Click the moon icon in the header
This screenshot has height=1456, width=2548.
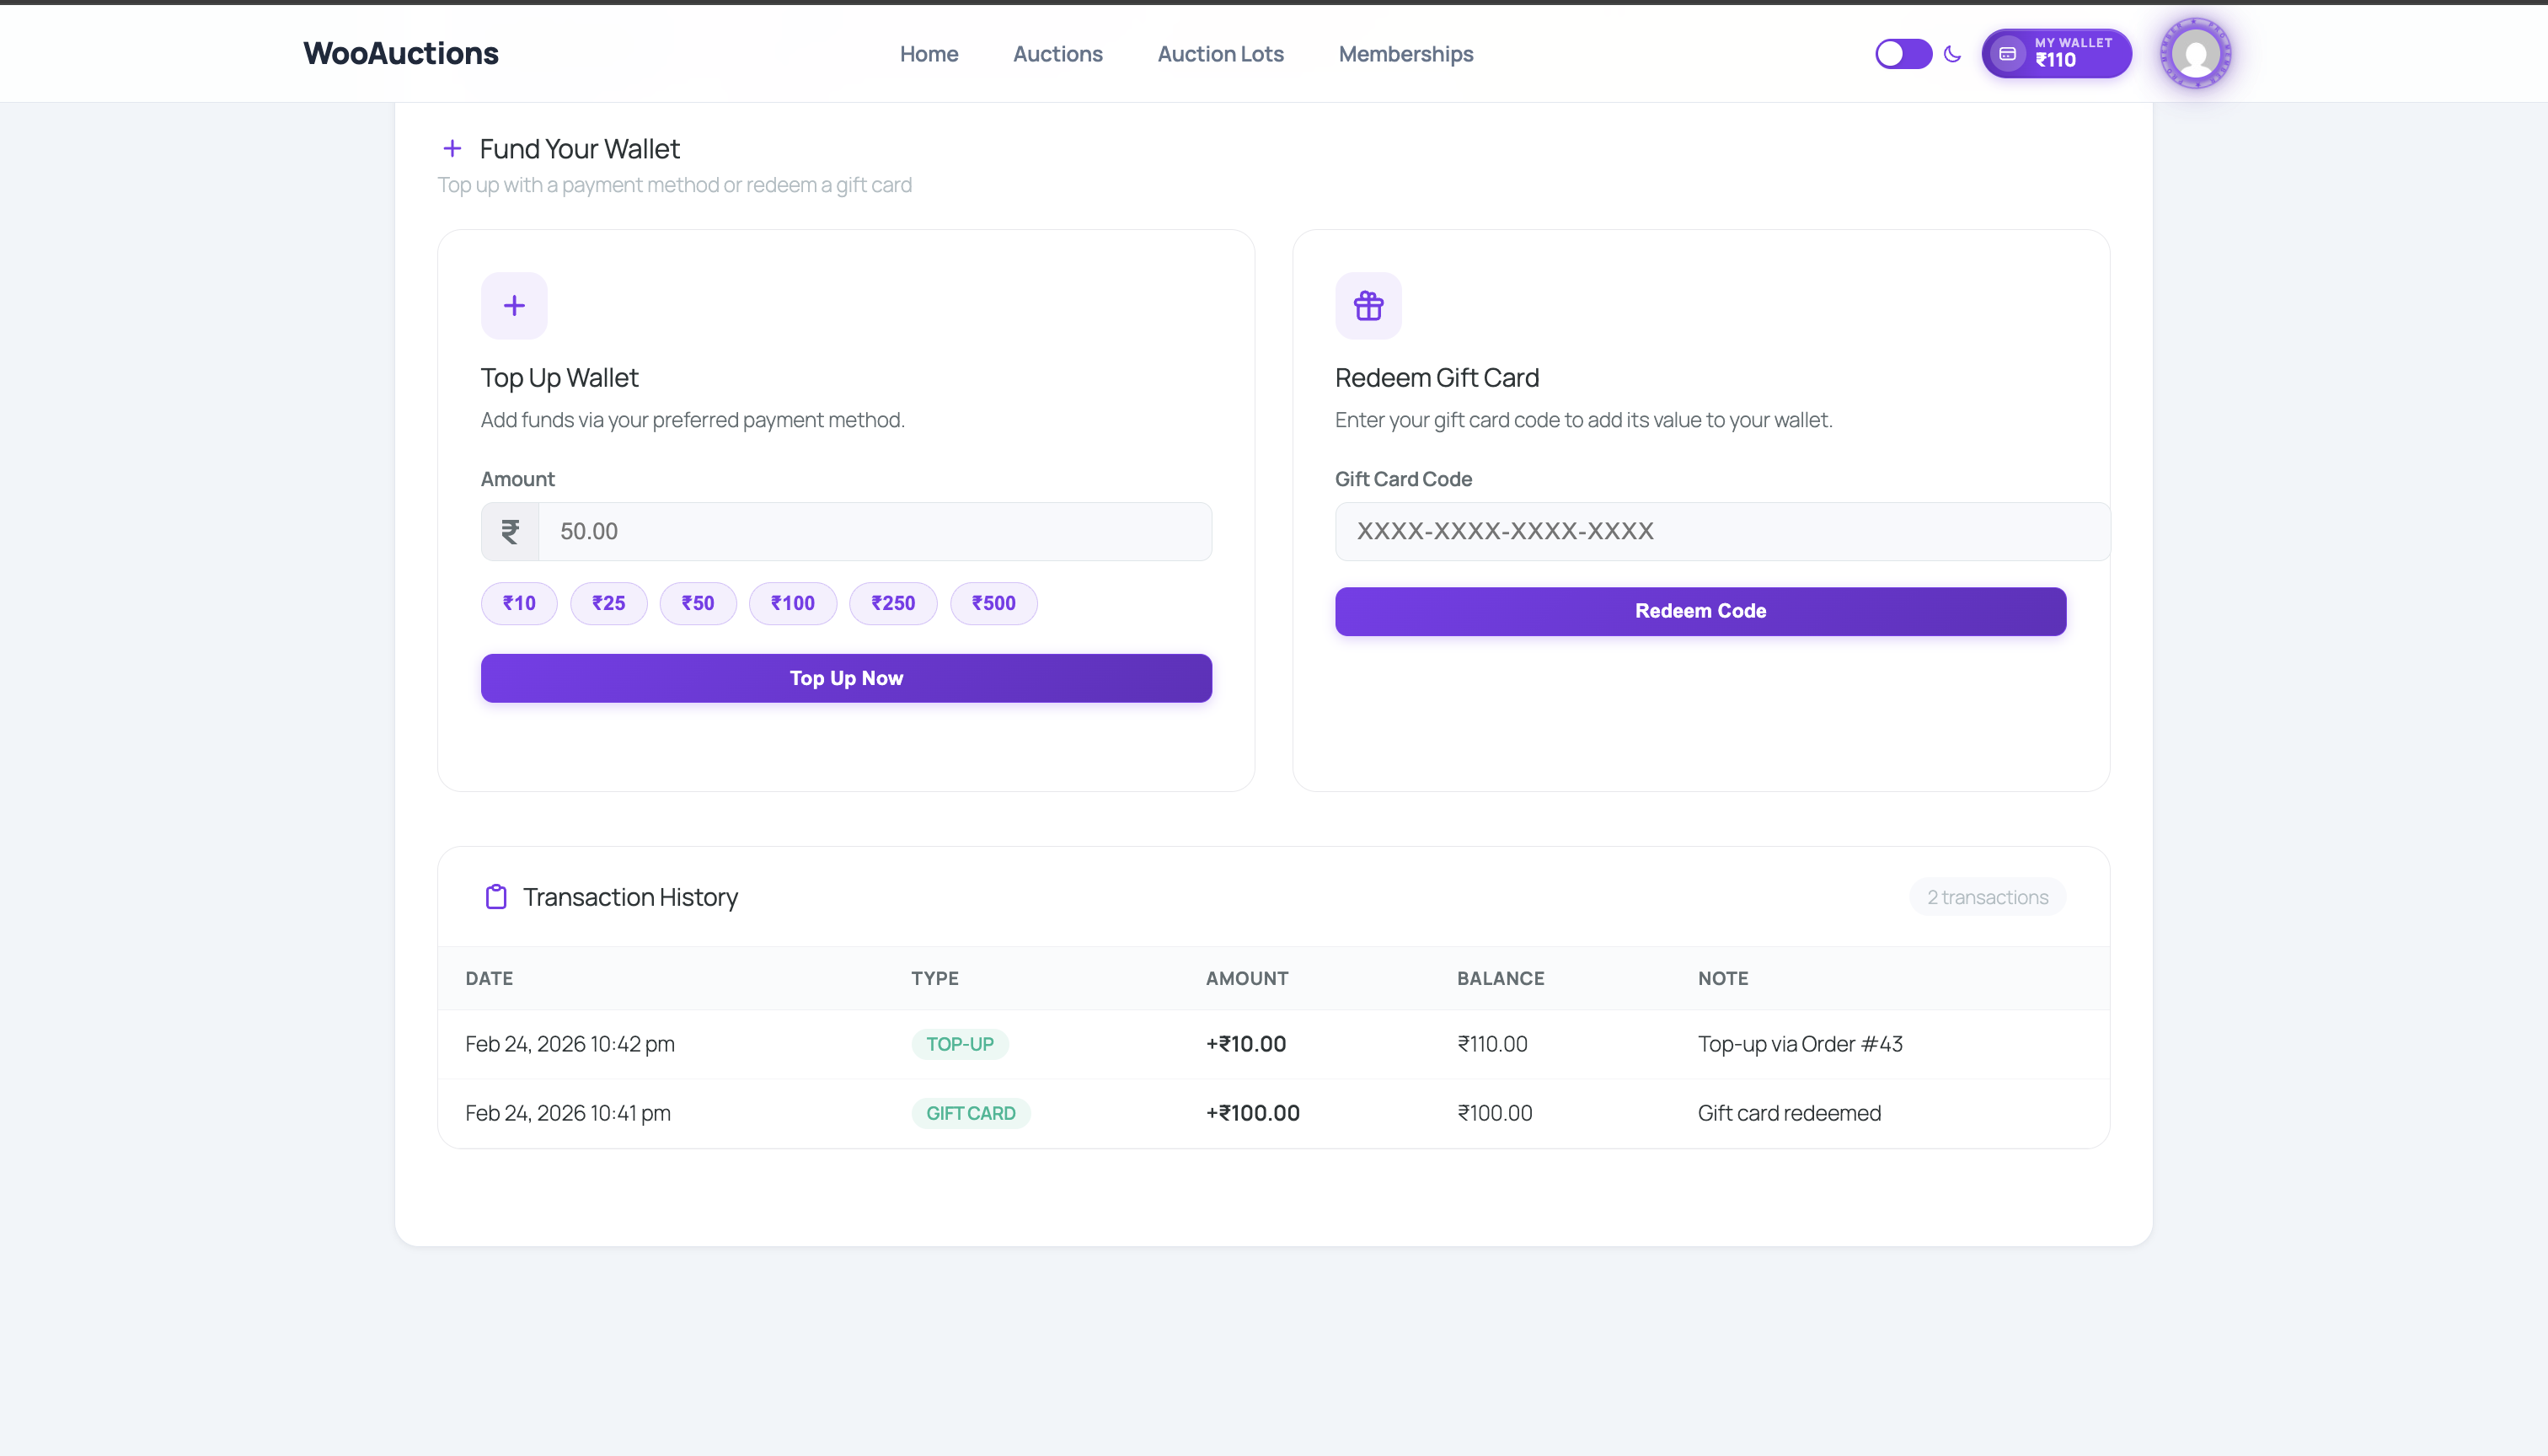tap(1952, 54)
